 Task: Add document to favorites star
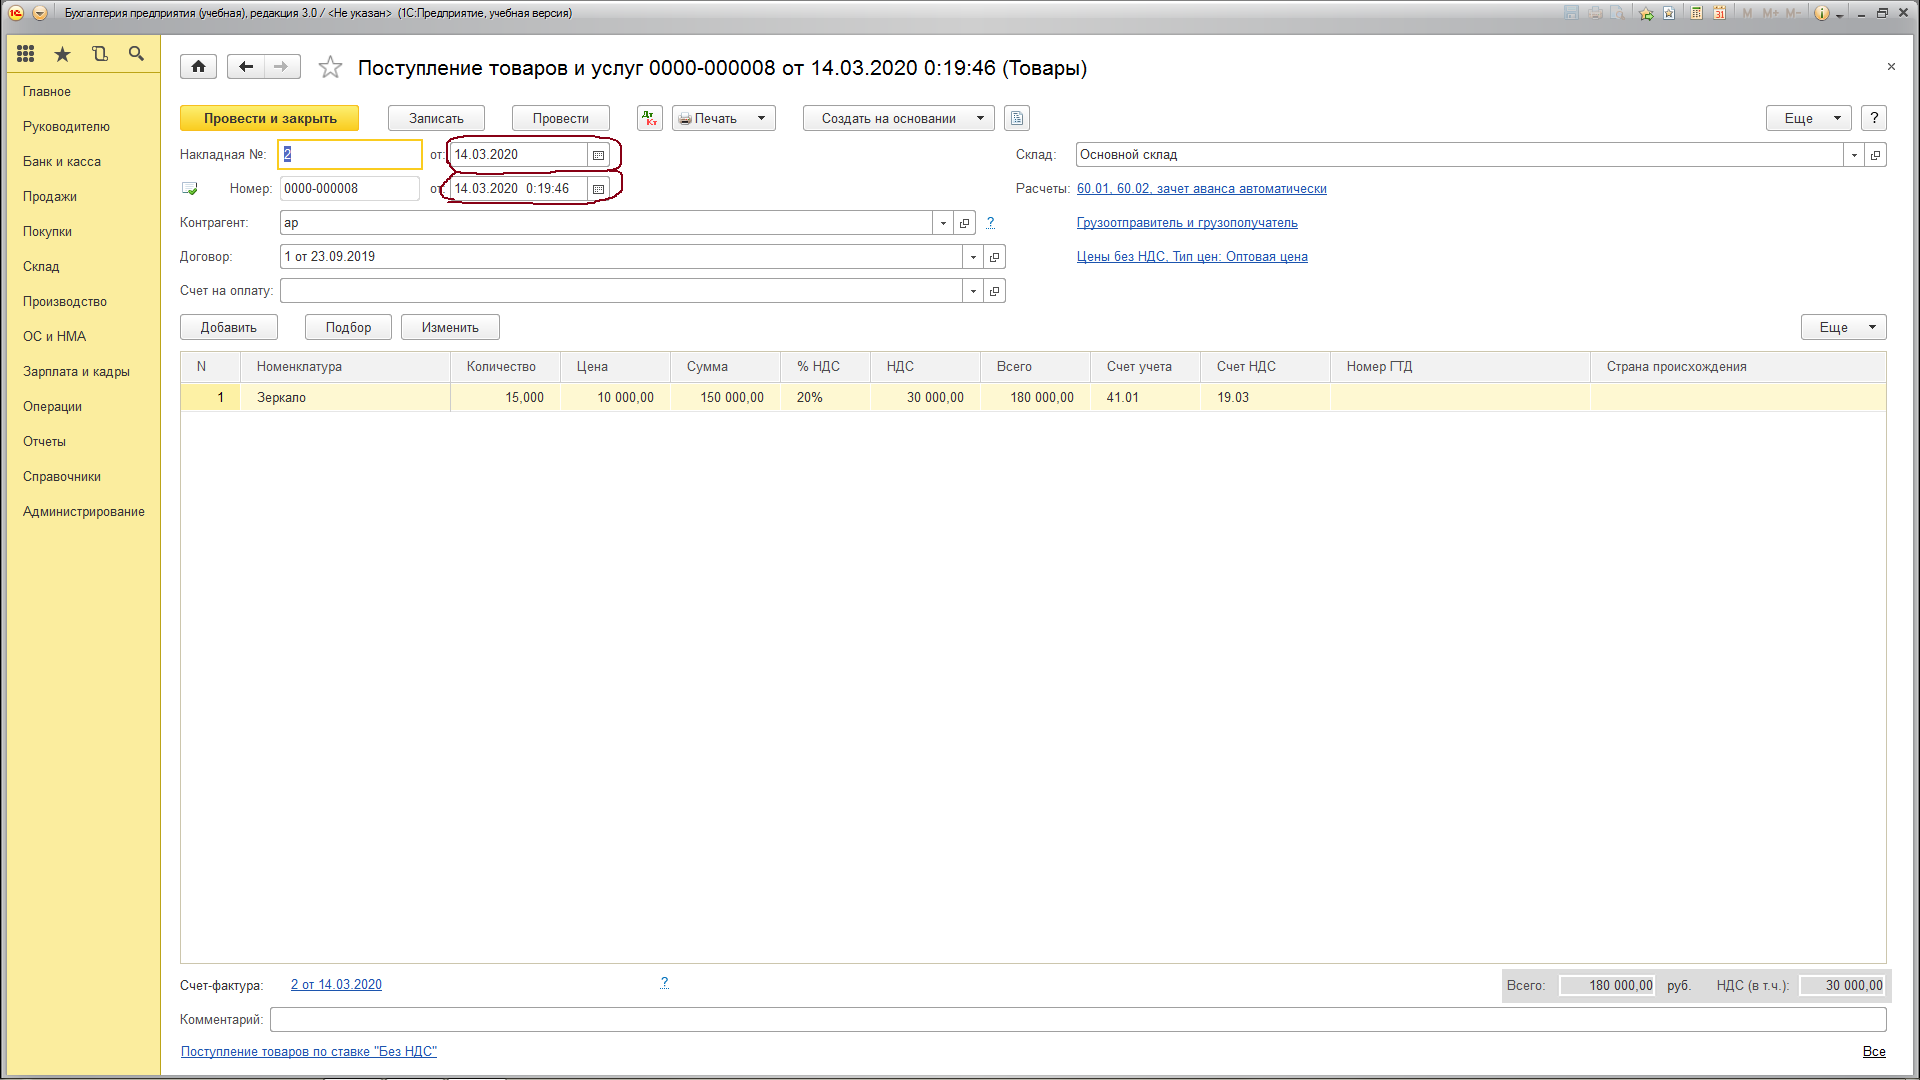tap(330, 68)
